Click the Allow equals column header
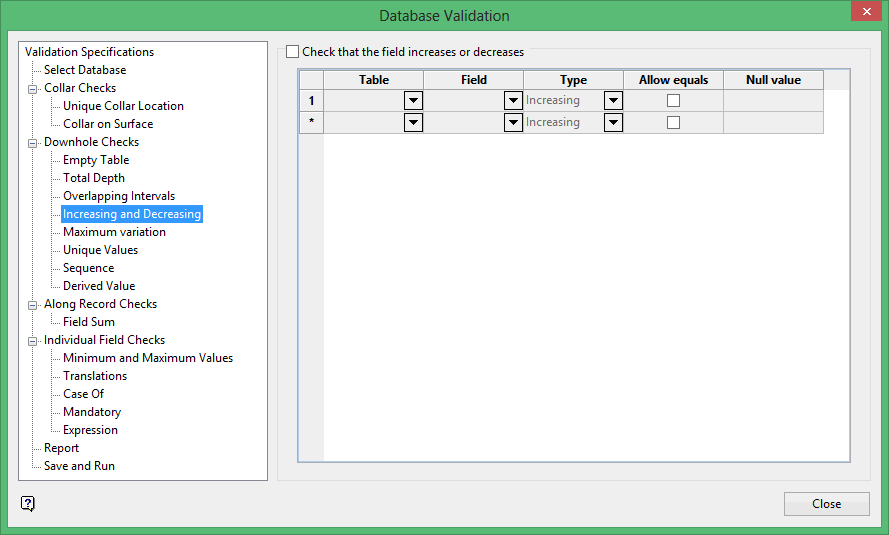 [674, 80]
